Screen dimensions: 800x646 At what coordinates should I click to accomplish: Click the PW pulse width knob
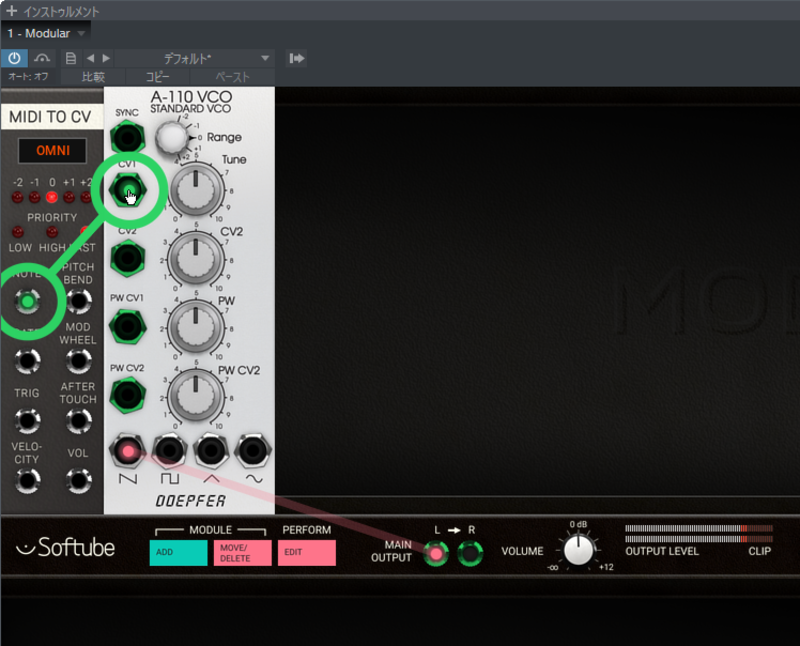click(196, 328)
